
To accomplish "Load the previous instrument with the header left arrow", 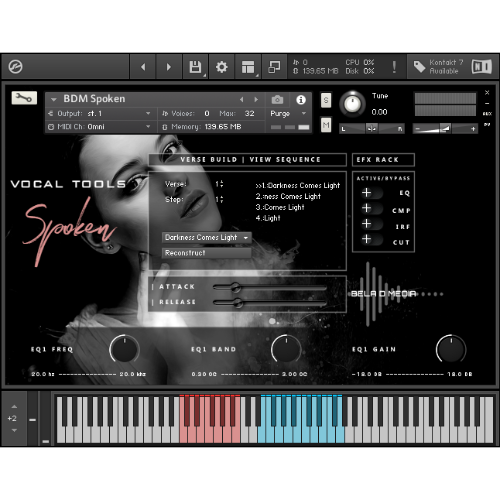I will point(143,67).
